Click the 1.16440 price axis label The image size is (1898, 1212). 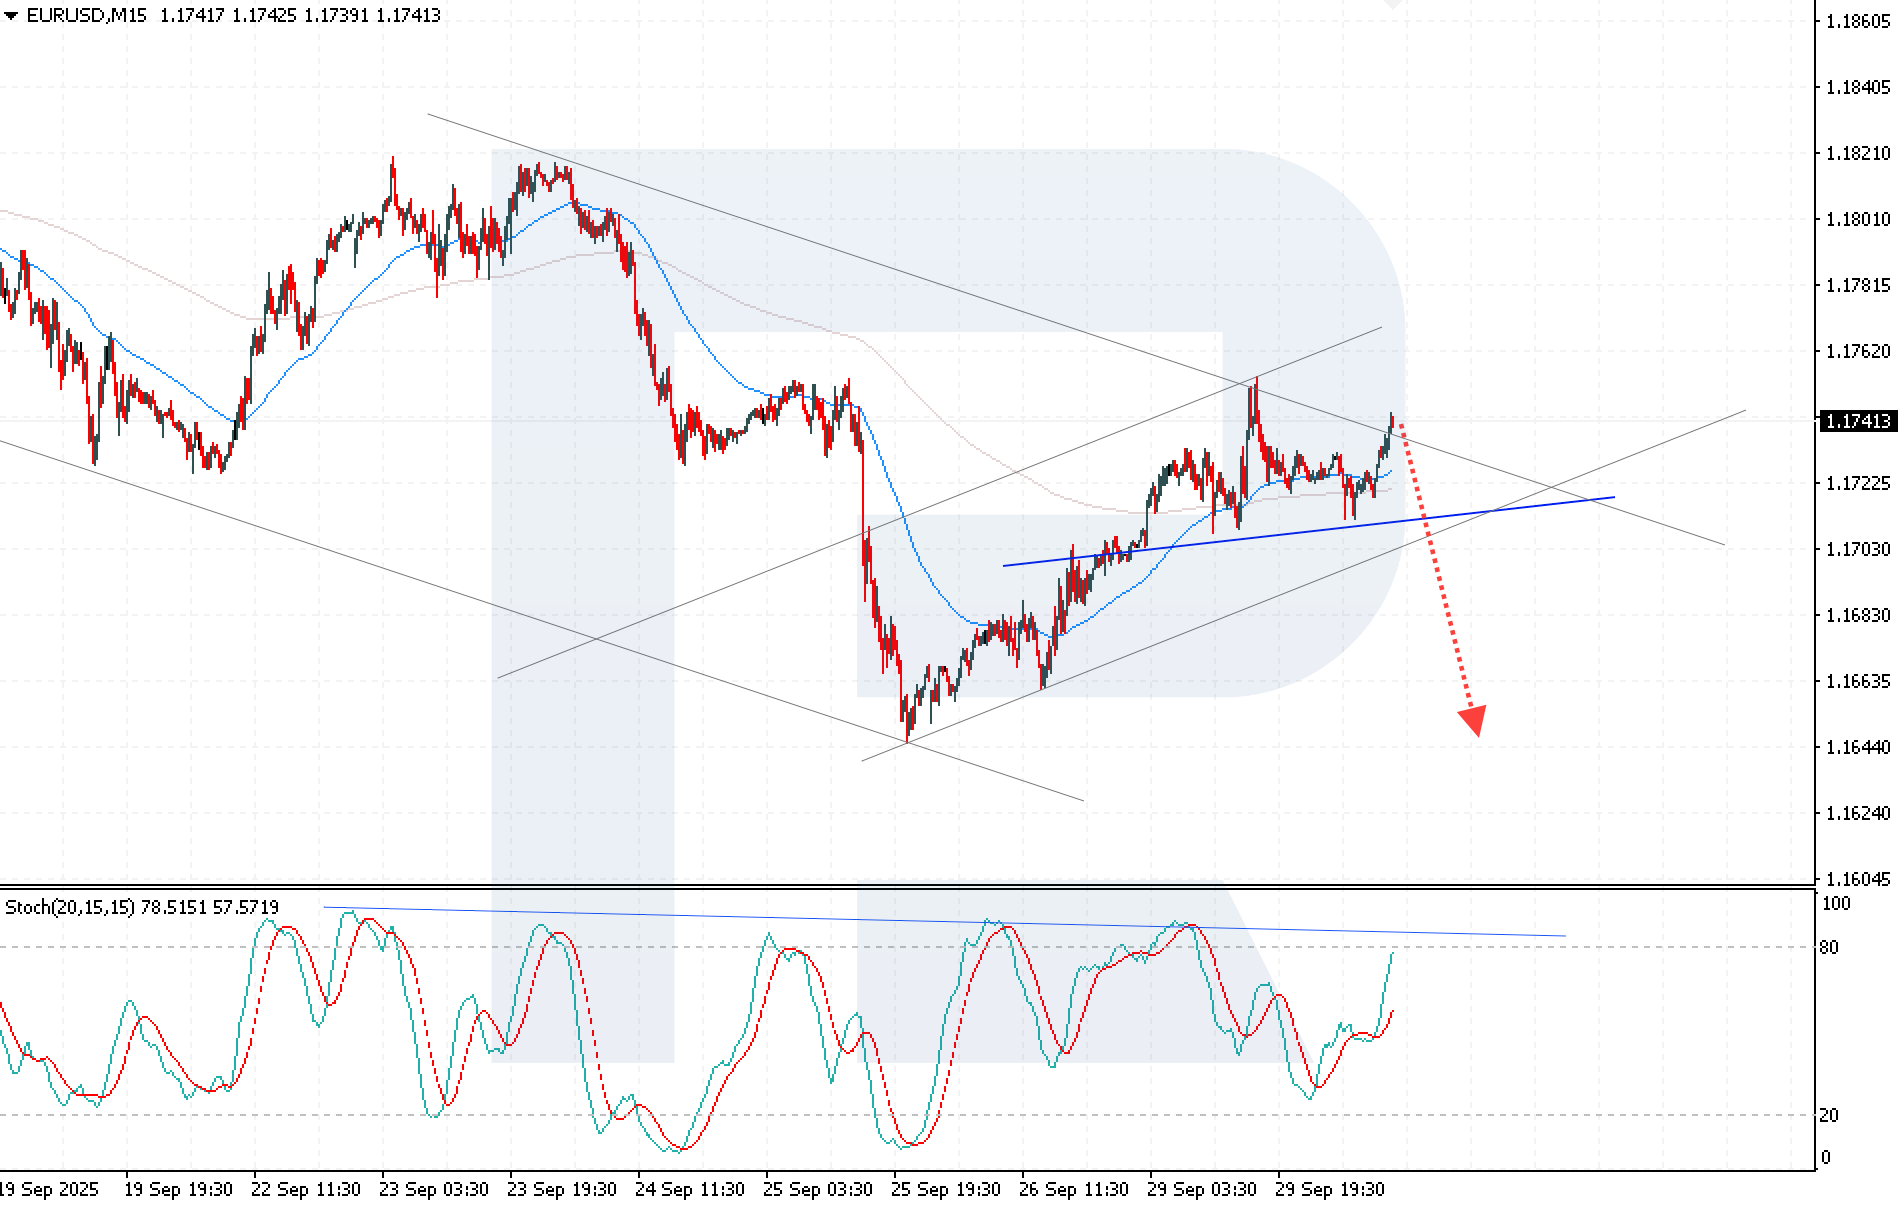[x=1857, y=747]
